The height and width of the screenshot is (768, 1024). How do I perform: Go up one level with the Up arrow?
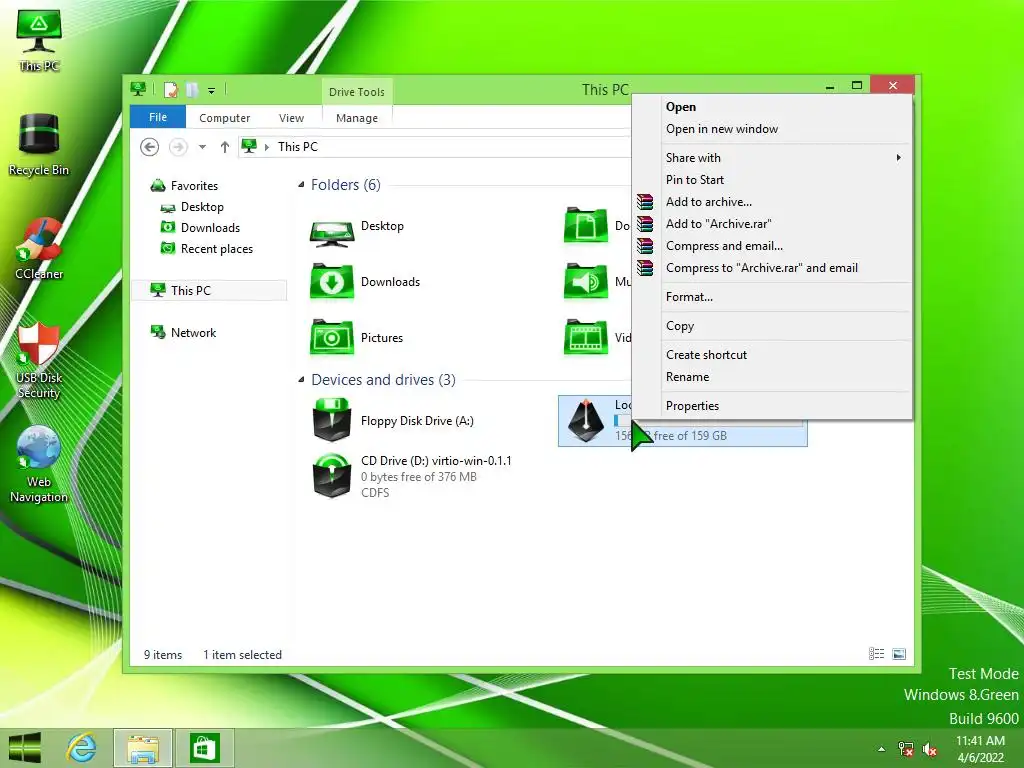[x=225, y=147]
